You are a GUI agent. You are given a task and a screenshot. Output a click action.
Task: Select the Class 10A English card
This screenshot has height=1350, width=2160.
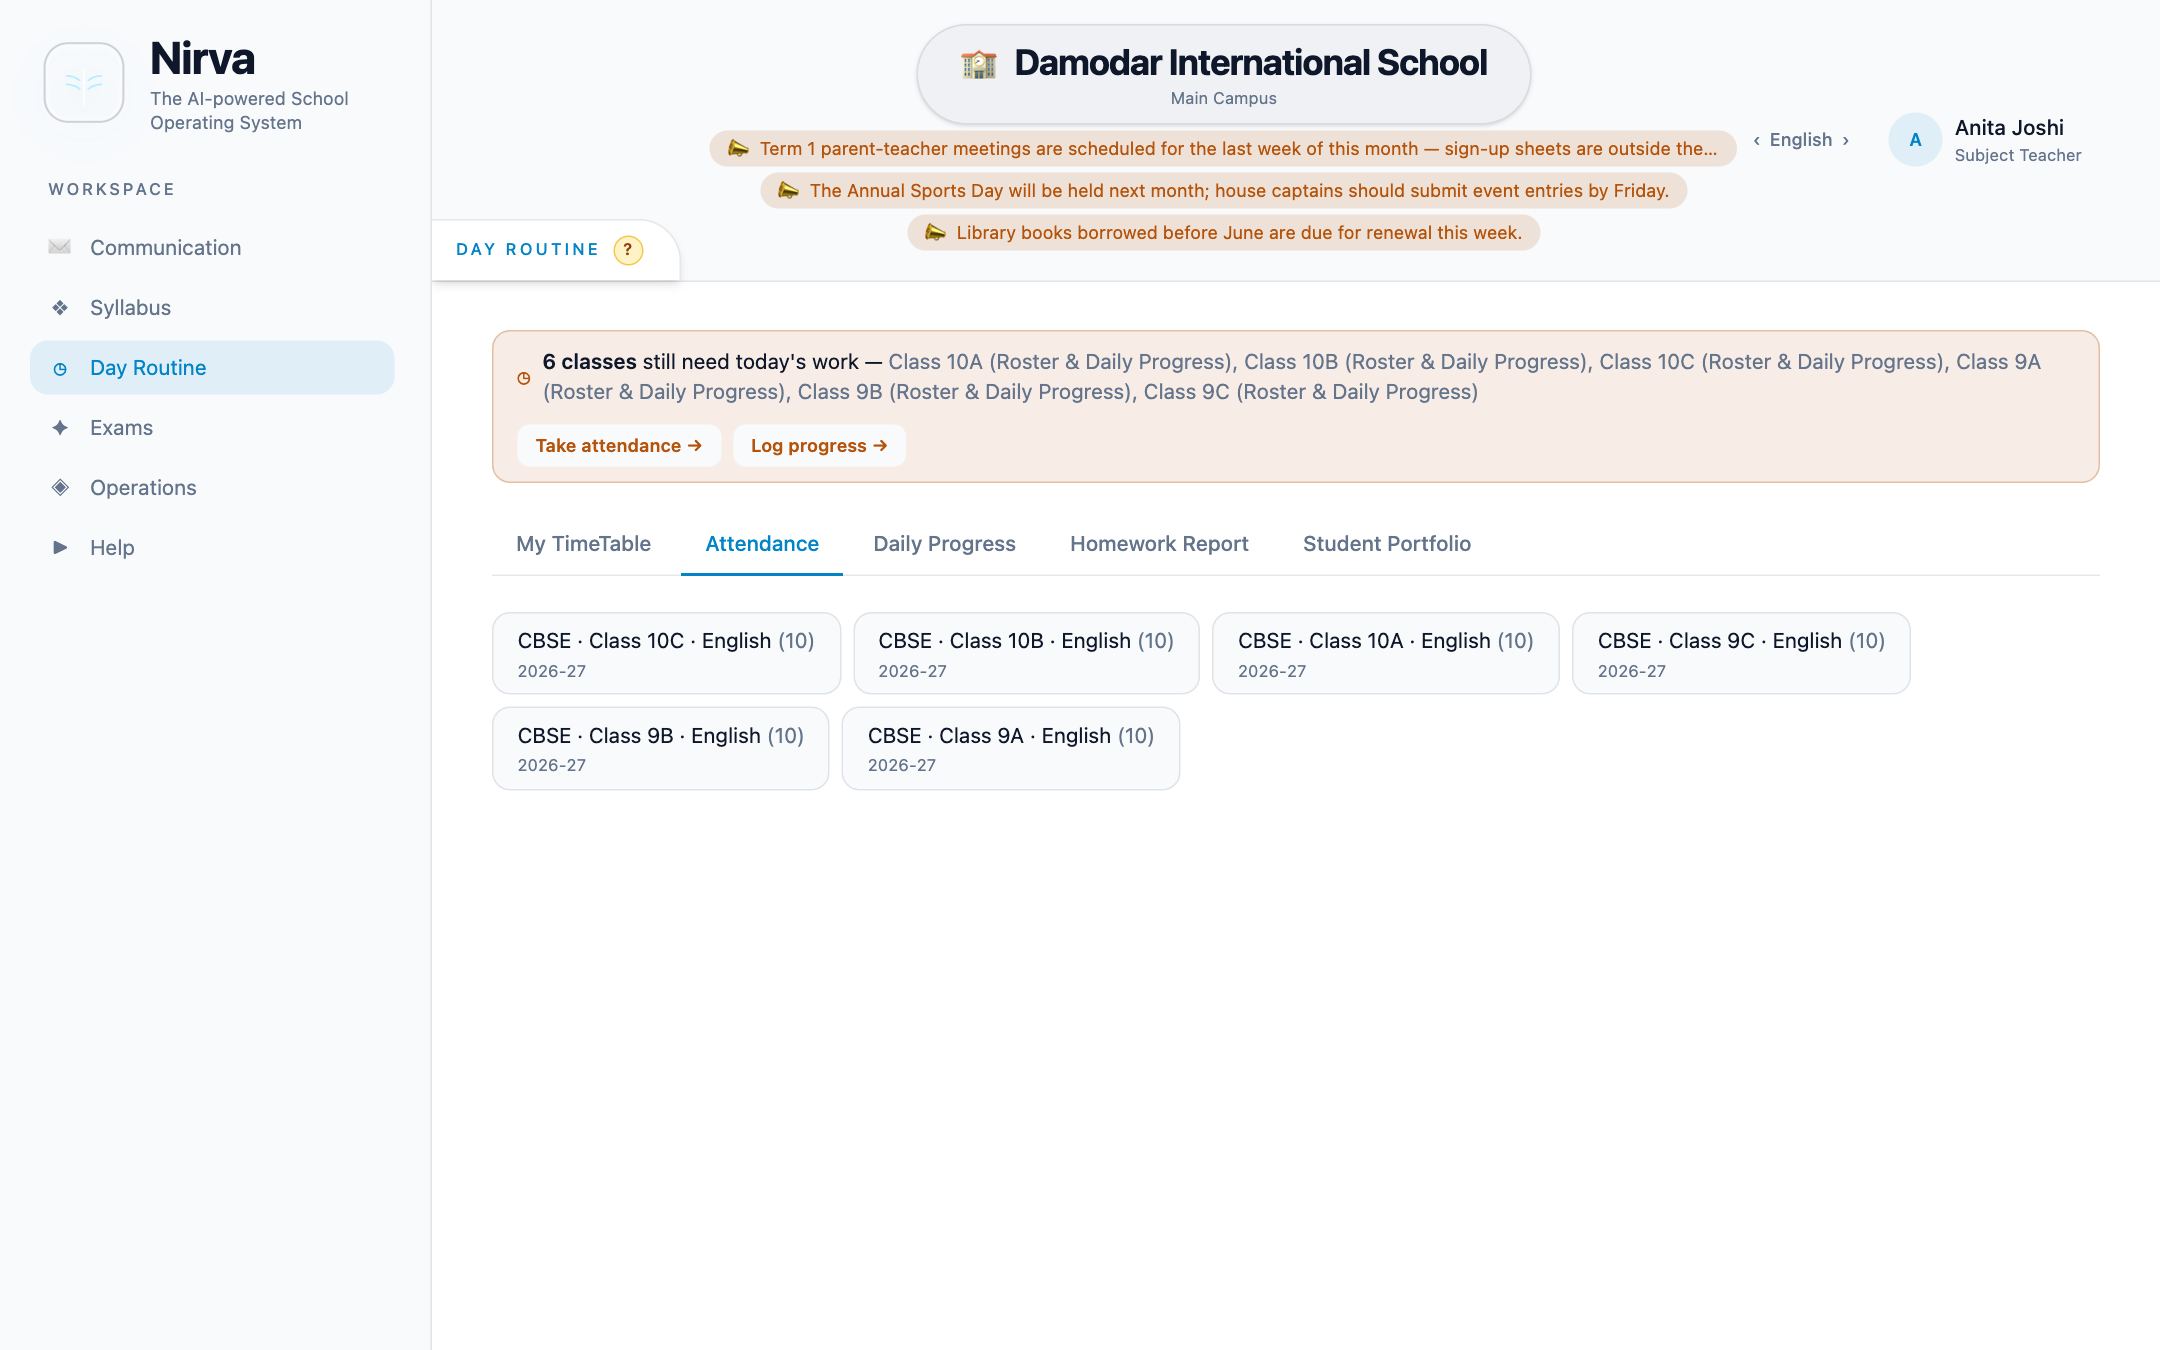(x=1385, y=653)
